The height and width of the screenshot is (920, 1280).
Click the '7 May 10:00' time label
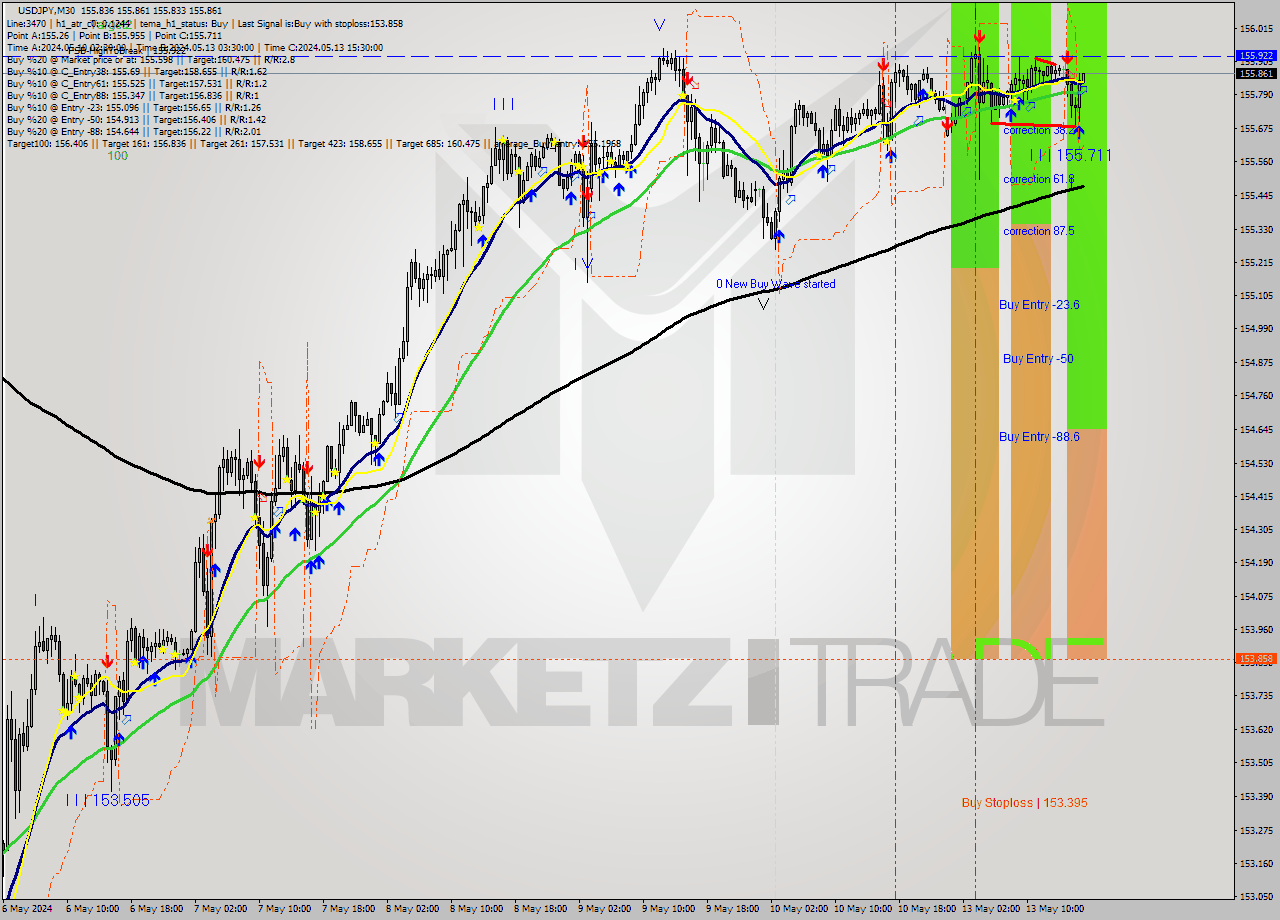click(283, 909)
